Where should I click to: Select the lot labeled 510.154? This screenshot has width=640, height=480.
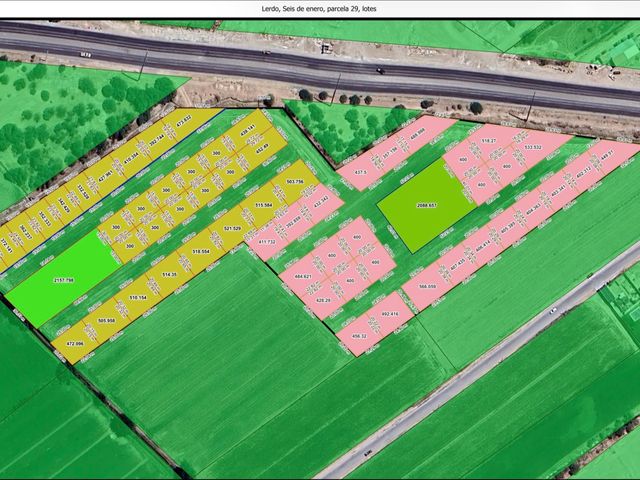(138, 298)
